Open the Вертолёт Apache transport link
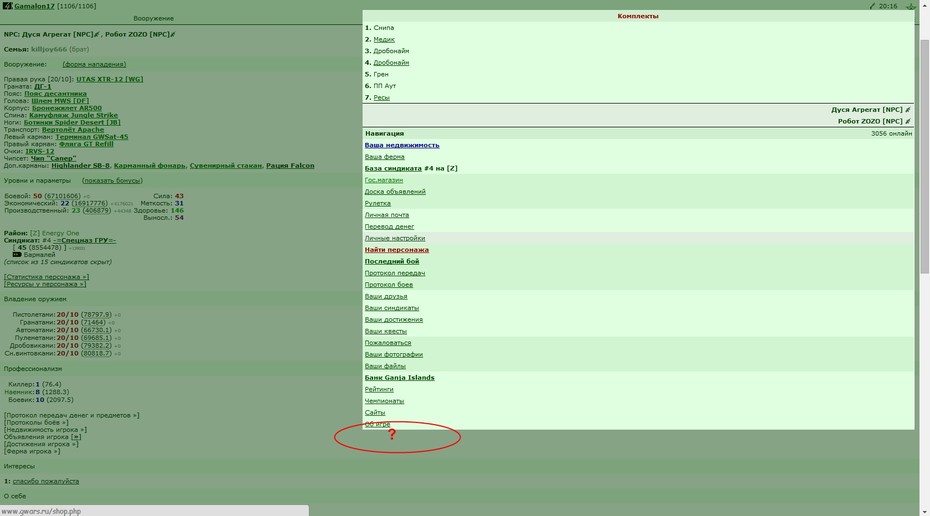This screenshot has width=930, height=516. point(73,129)
